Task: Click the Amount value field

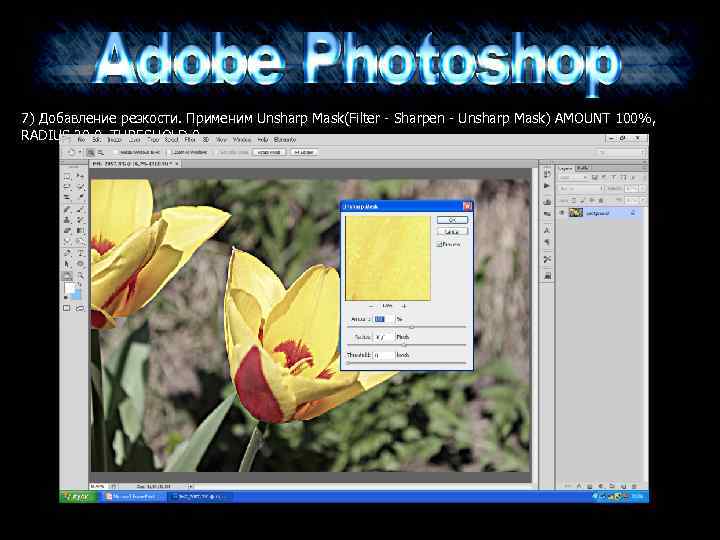Action: pyautogui.click(x=383, y=319)
